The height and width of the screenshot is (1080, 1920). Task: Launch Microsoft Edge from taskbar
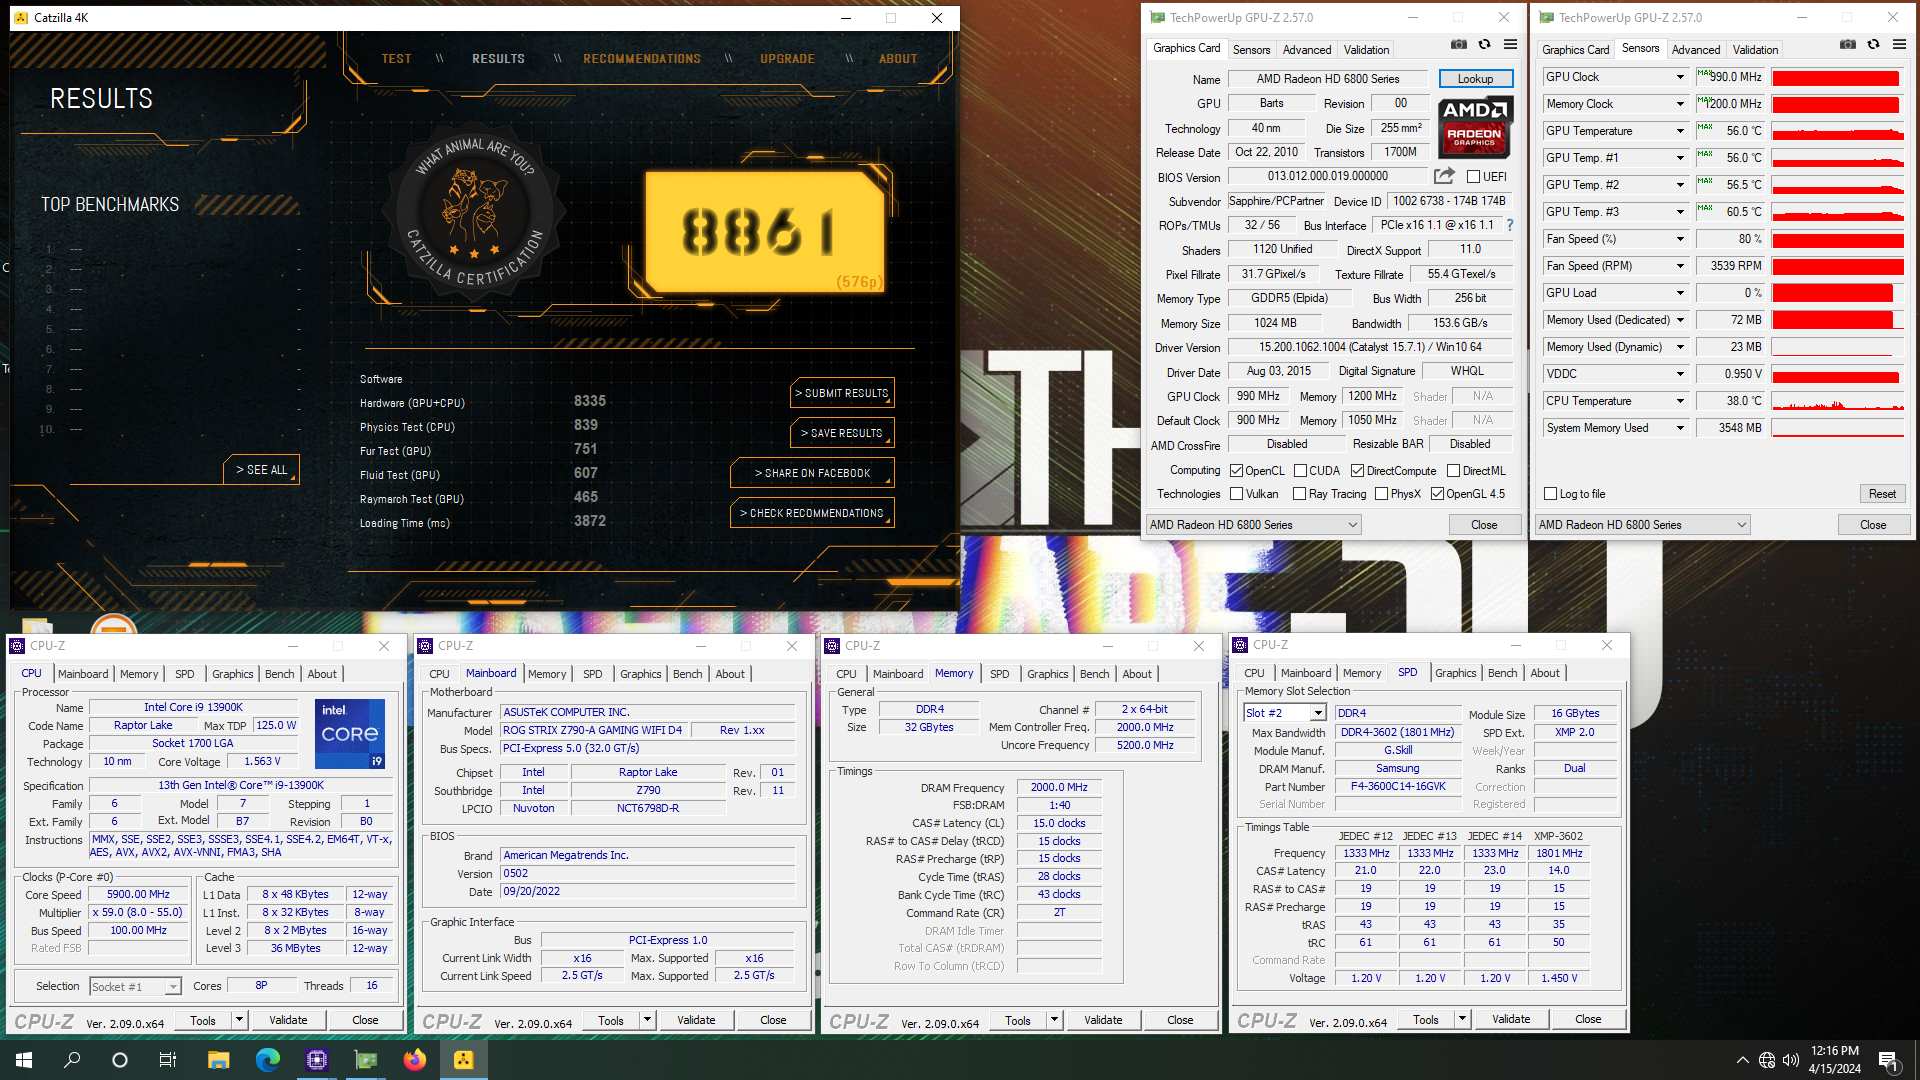[x=268, y=1060]
